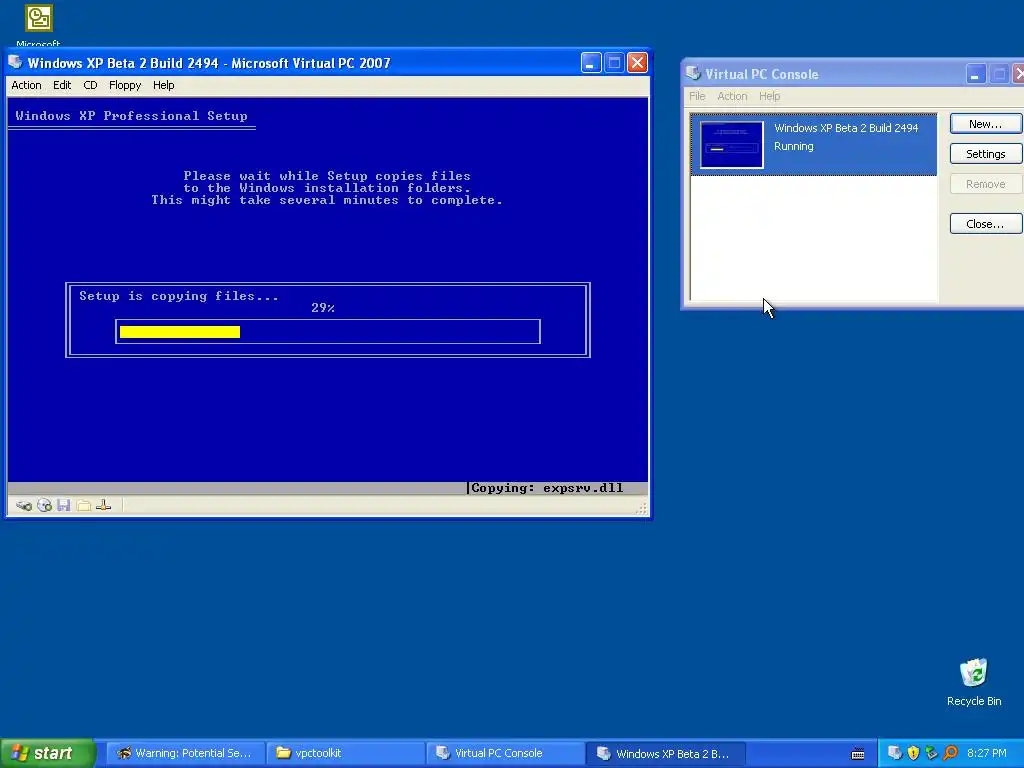
Task: Click the orange magnifier tray icon
Action: pos(950,753)
